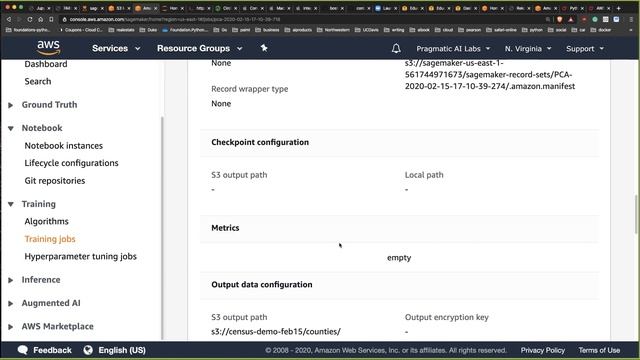640x360 pixels.
Task: Open the 'UCDavis' bookmarks folder
Action: (367, 30)
